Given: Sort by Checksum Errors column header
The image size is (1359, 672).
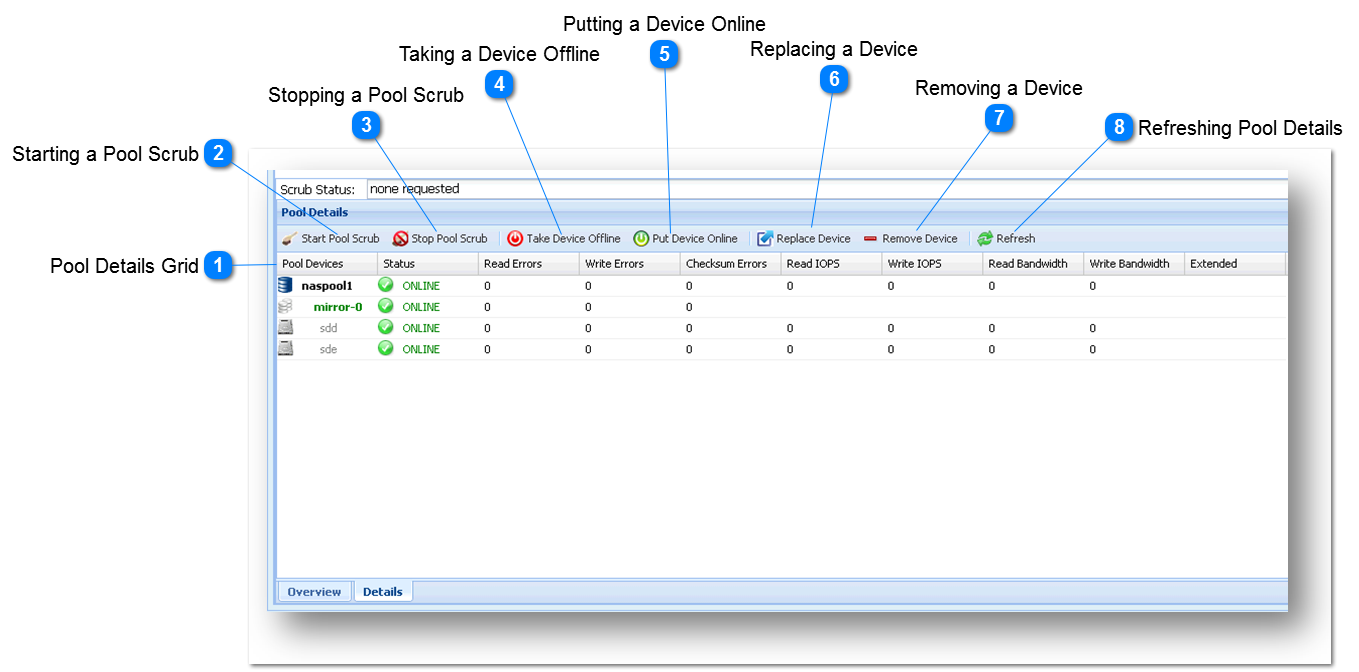Looking at the screenshot, I should pos(731,264).
